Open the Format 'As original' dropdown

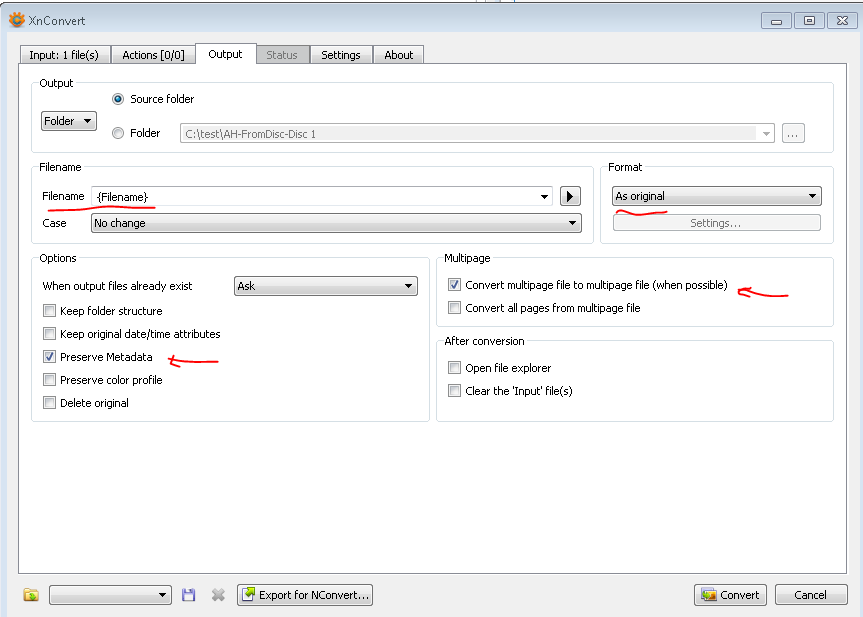tap(717, 196)
